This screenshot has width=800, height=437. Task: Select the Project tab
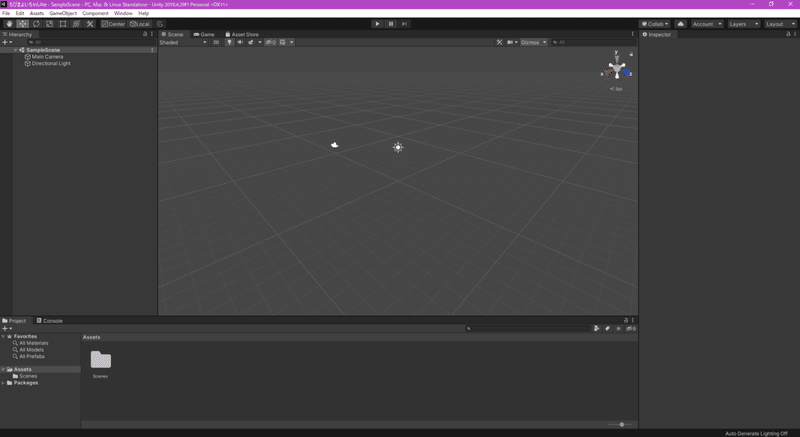14,321
